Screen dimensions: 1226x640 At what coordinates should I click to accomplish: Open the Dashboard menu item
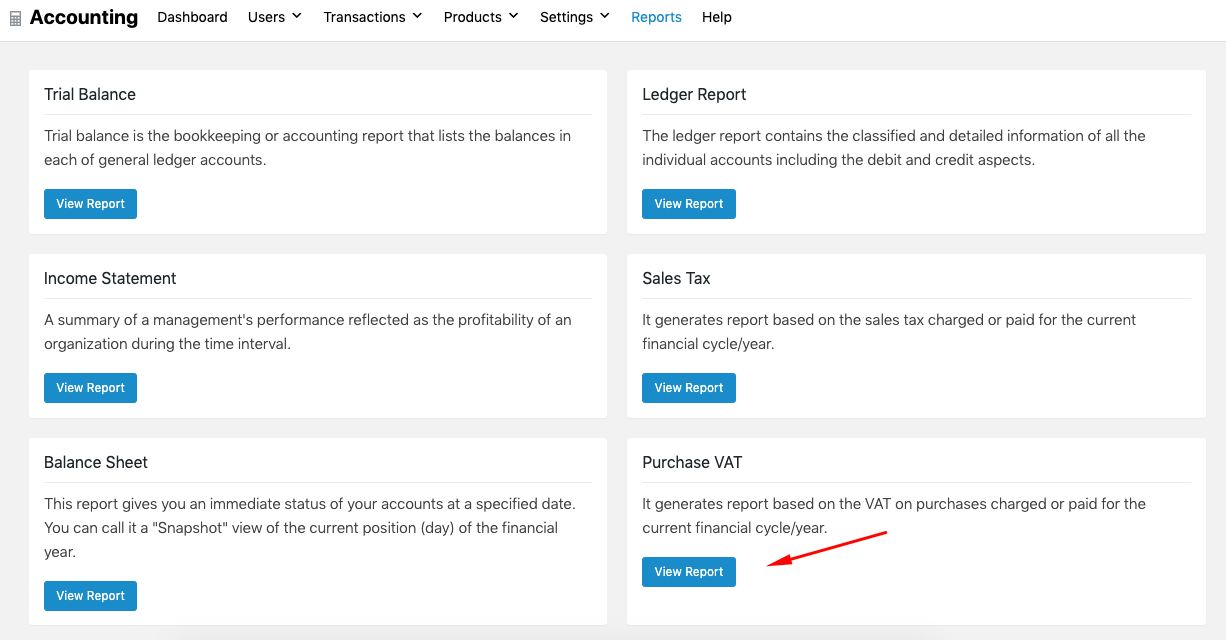tap(192, 17)
